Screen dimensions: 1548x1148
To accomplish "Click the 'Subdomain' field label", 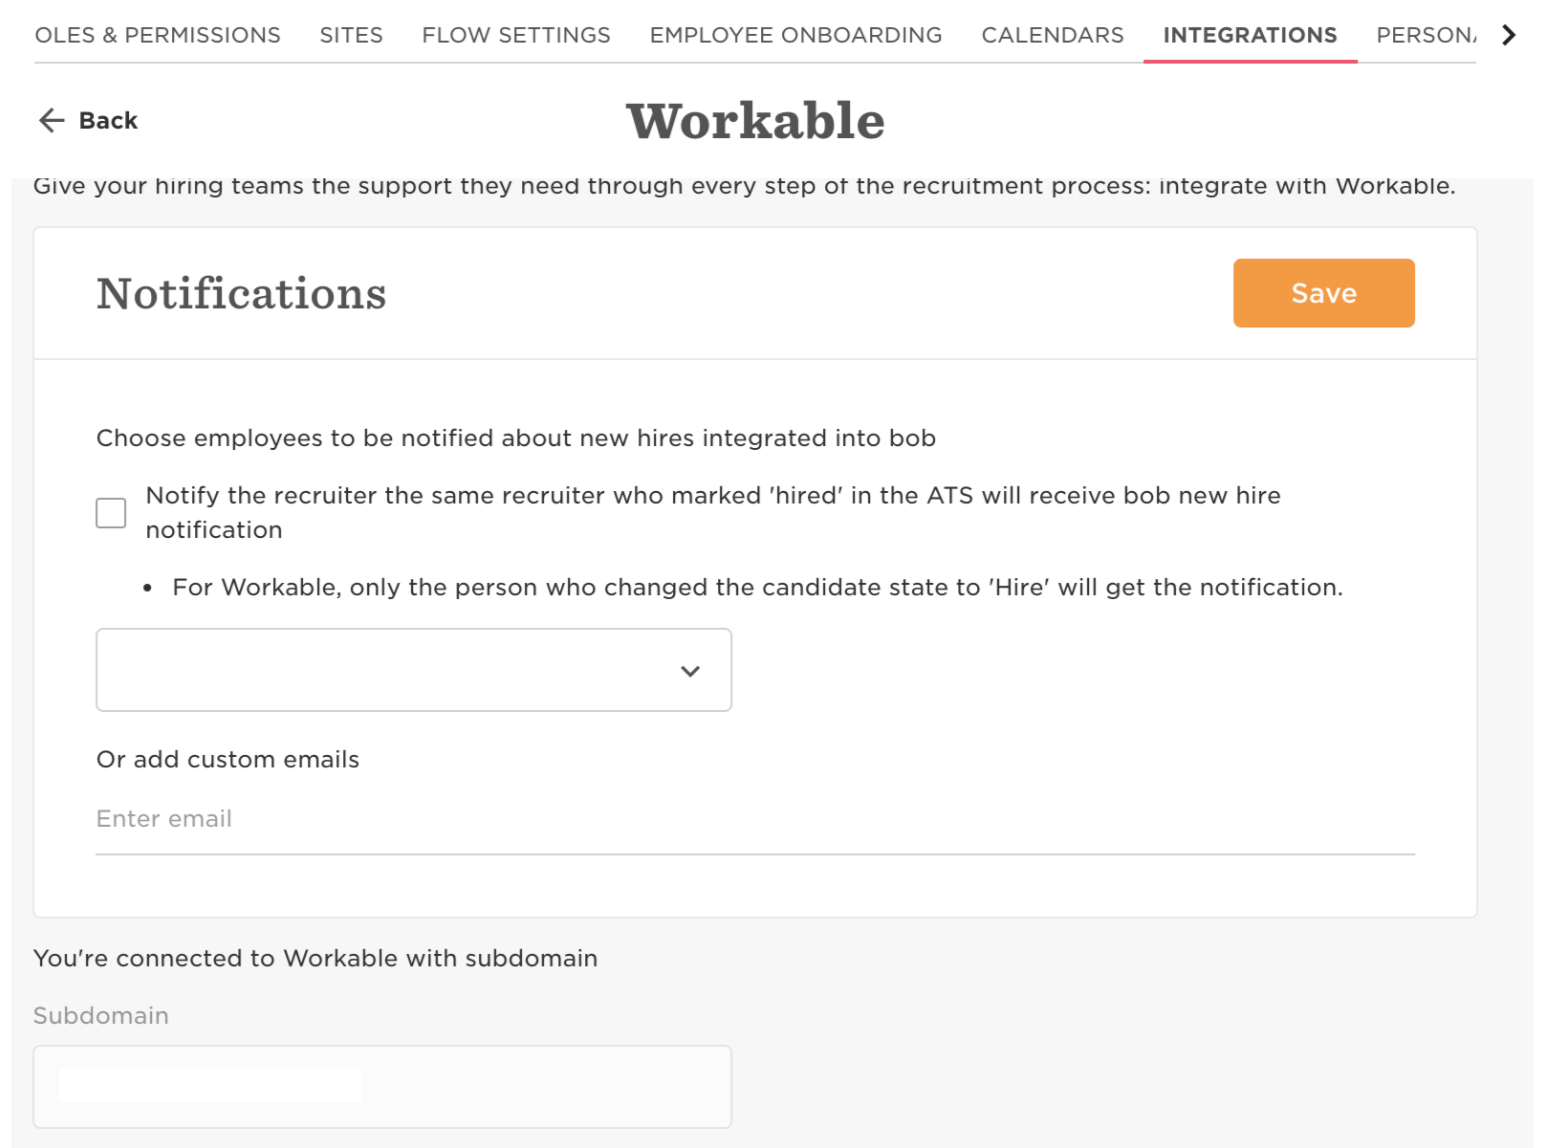I will click(x=101, y=1016).
